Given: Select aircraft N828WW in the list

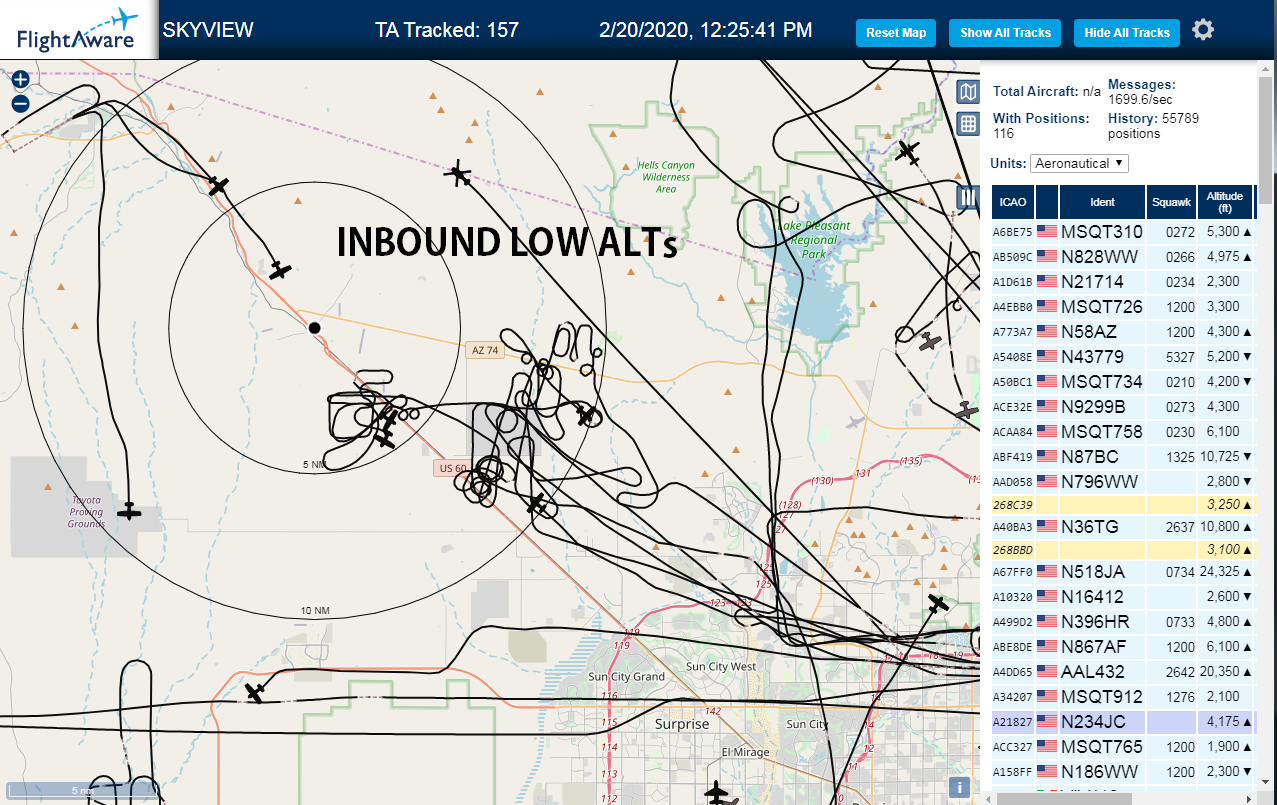Looking at the screenshot, I should click(1123, 257).
